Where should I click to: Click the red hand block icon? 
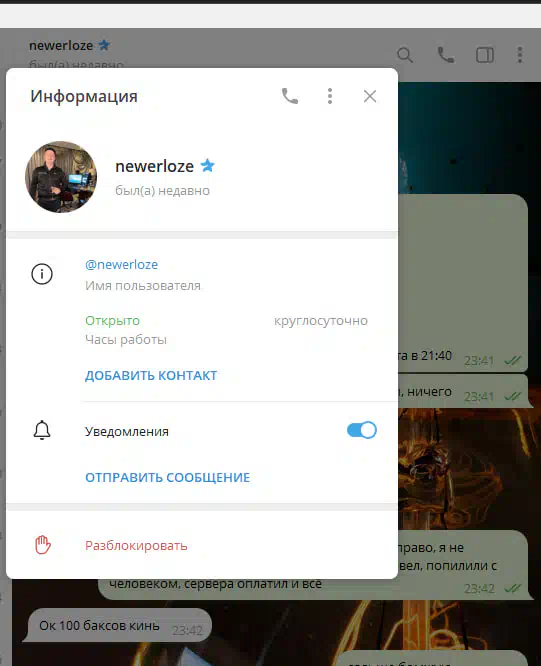(42, 545)
